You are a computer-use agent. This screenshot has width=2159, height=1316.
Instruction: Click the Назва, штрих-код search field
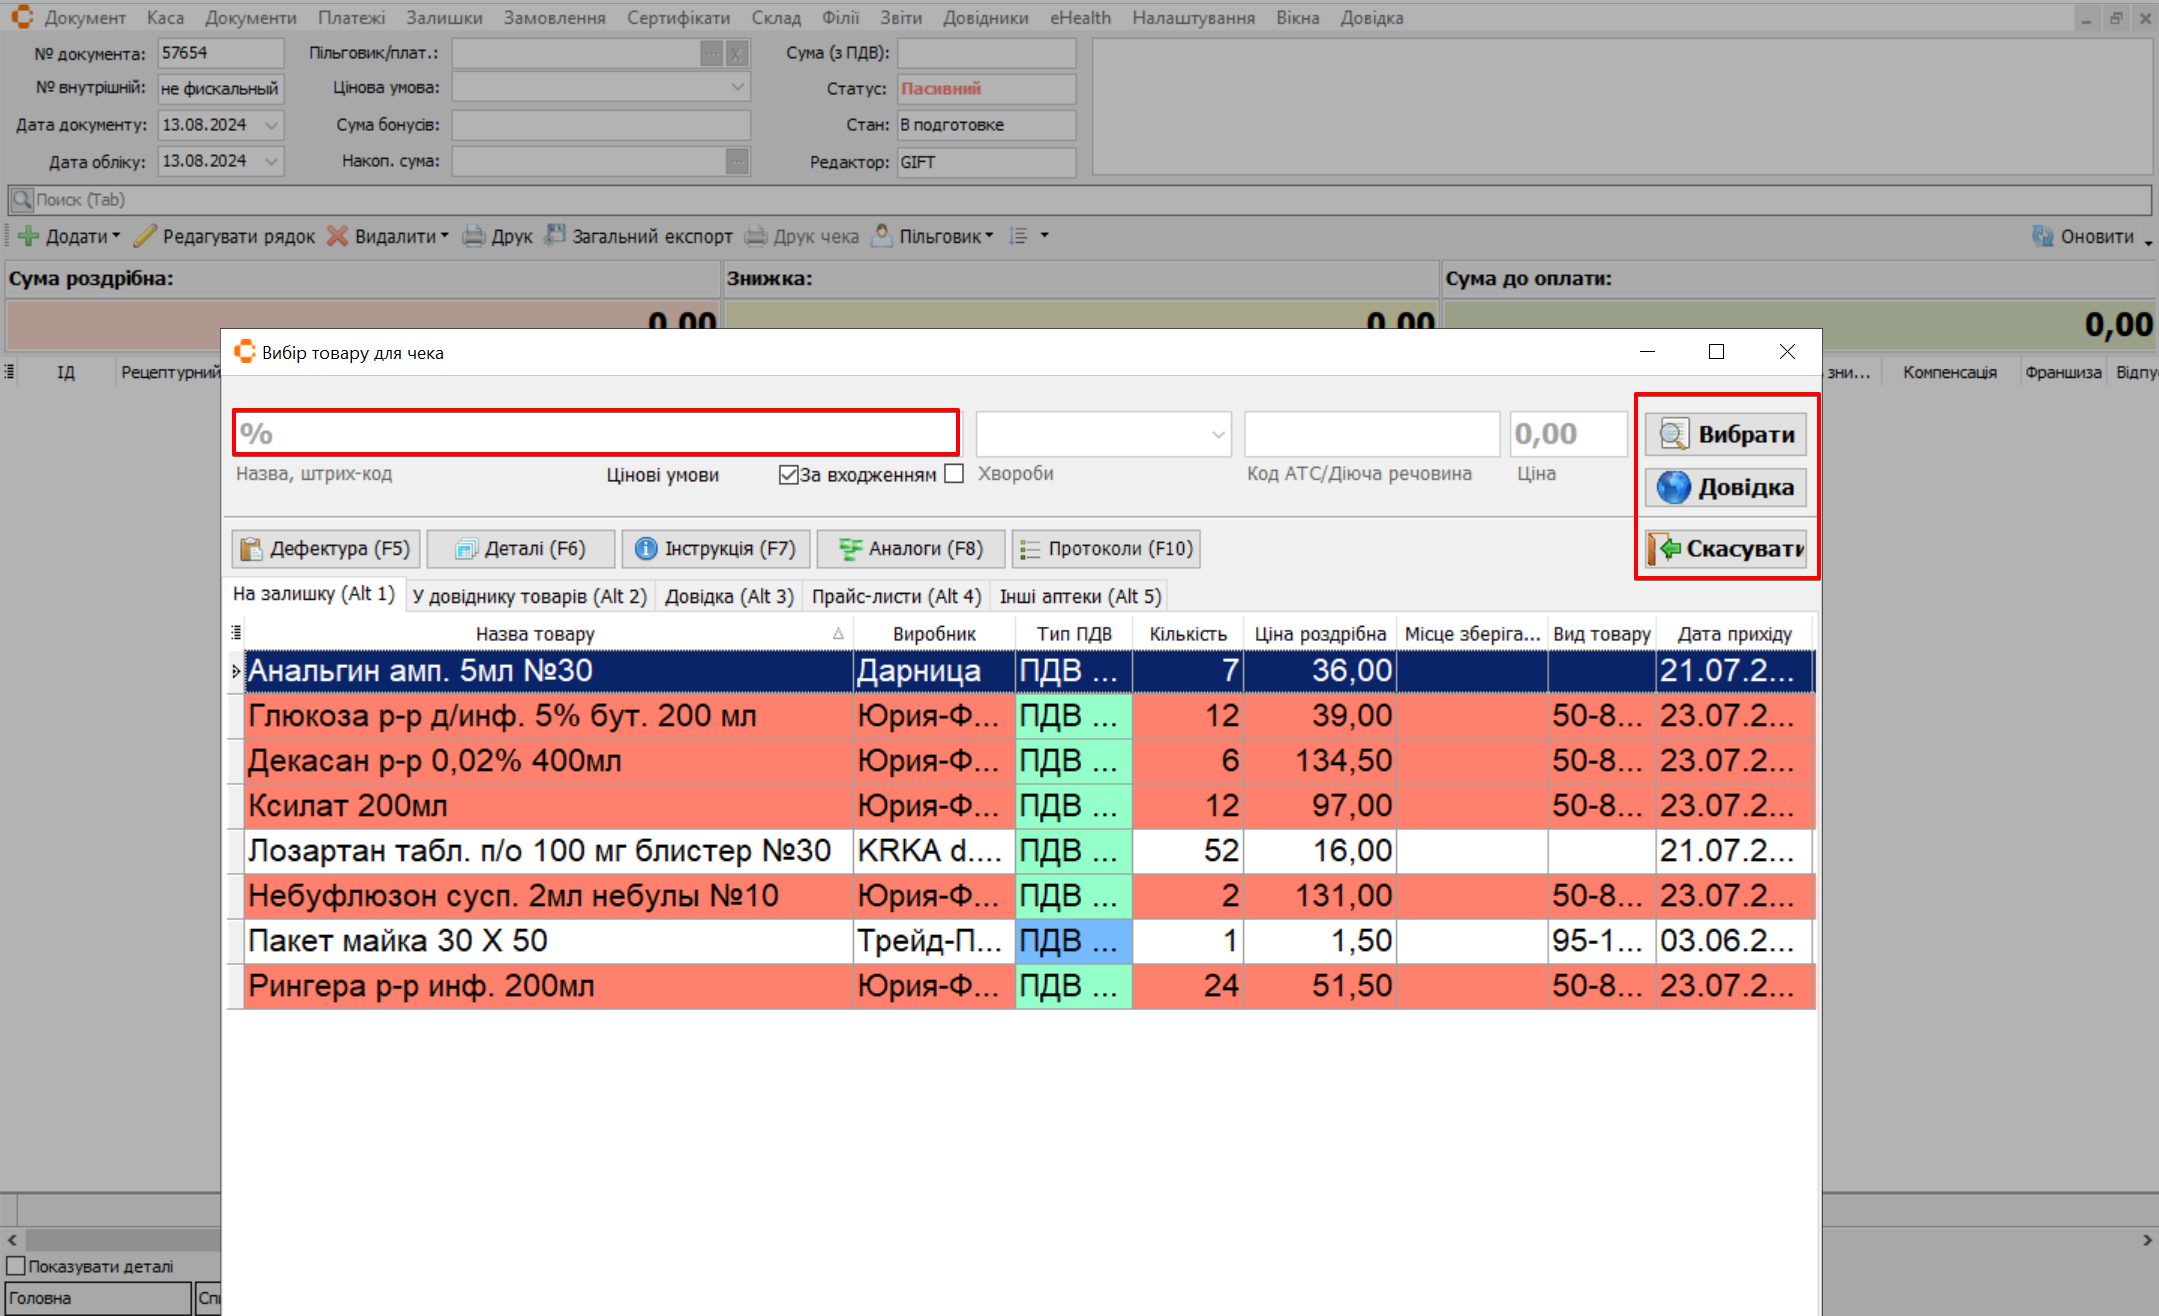pyautogui.click(x=596, y=434)
